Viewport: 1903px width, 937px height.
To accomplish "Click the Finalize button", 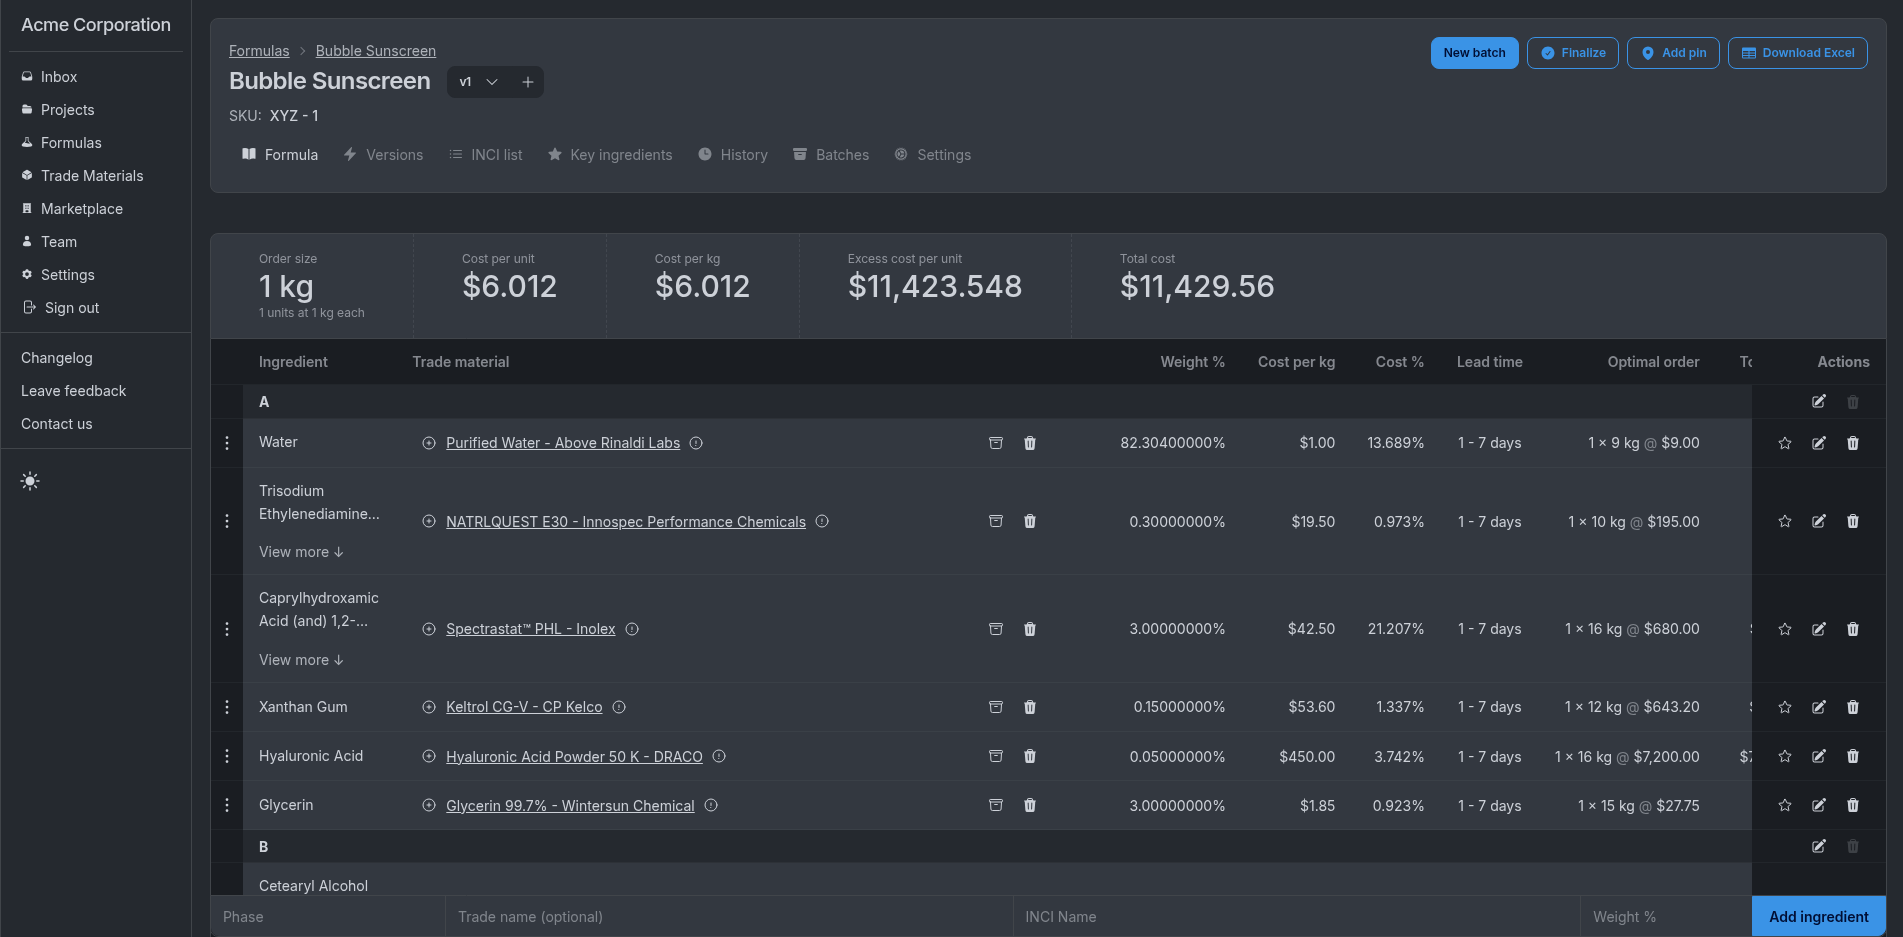I will tap(1573, 53).
